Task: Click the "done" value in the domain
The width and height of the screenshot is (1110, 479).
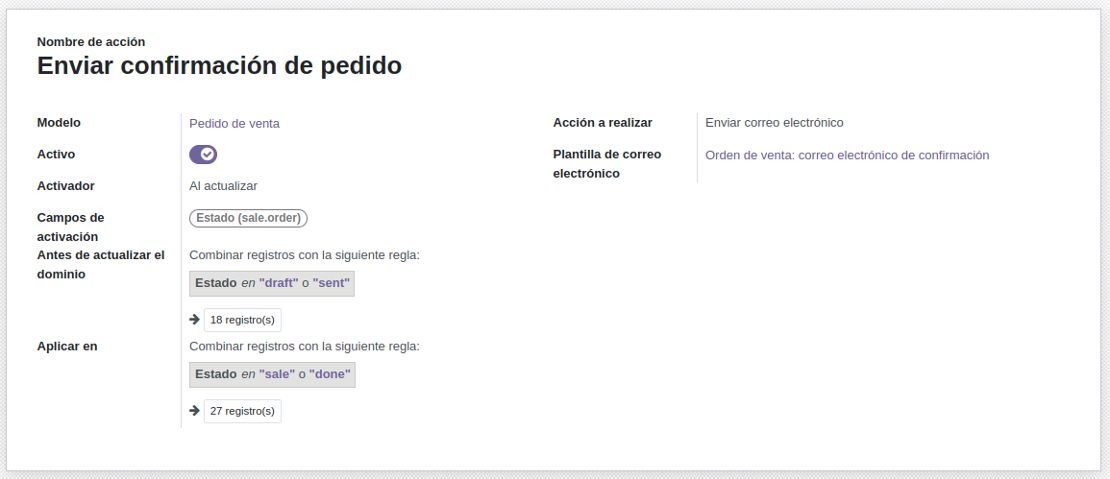Action: [330, 374]
